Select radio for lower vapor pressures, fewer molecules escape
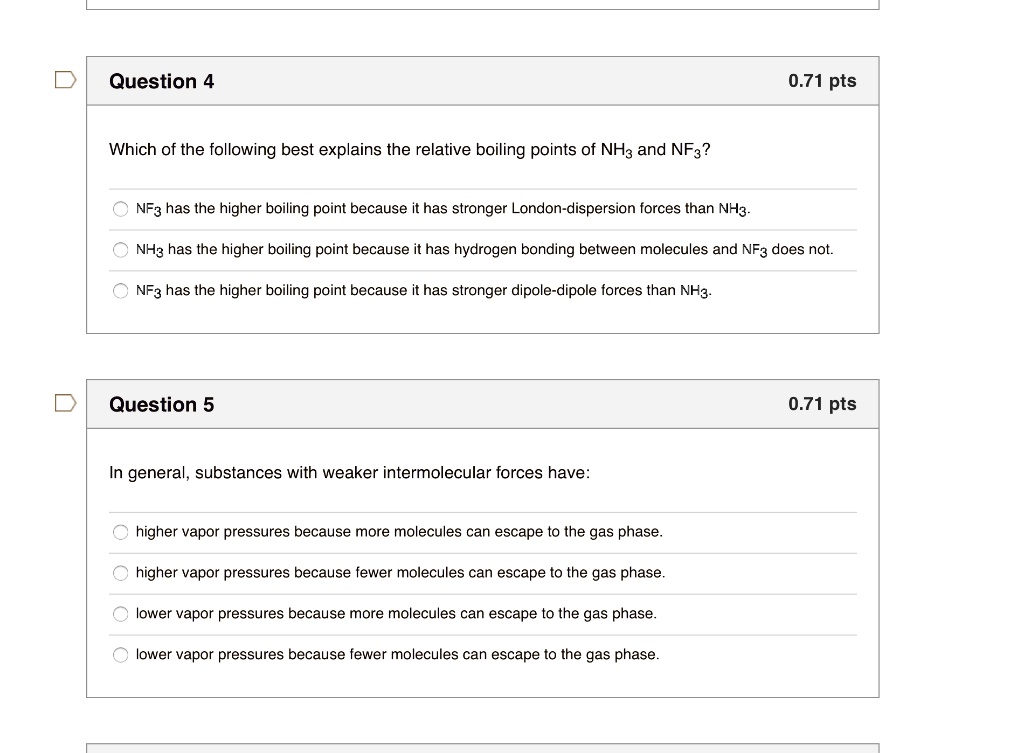This screenshot has height=753, width=1024. tap(120, 655)
